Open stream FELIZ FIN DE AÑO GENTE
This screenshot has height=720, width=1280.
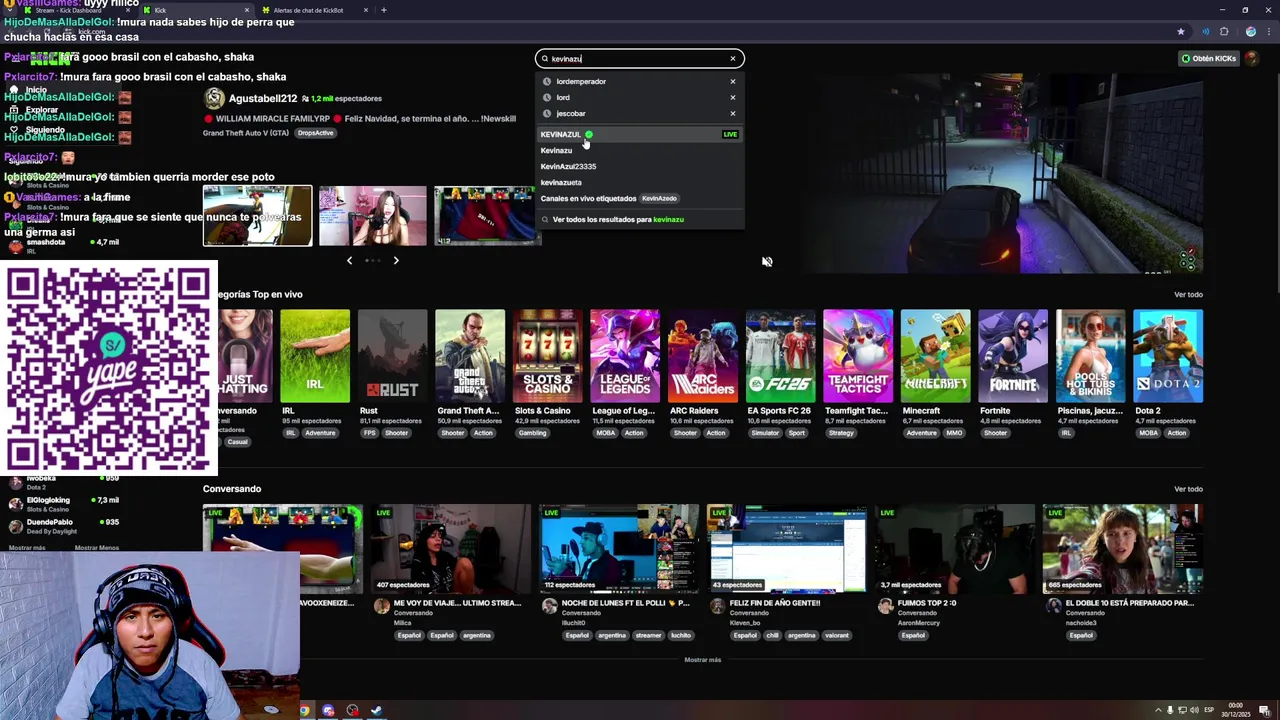(x=787, y=549)
